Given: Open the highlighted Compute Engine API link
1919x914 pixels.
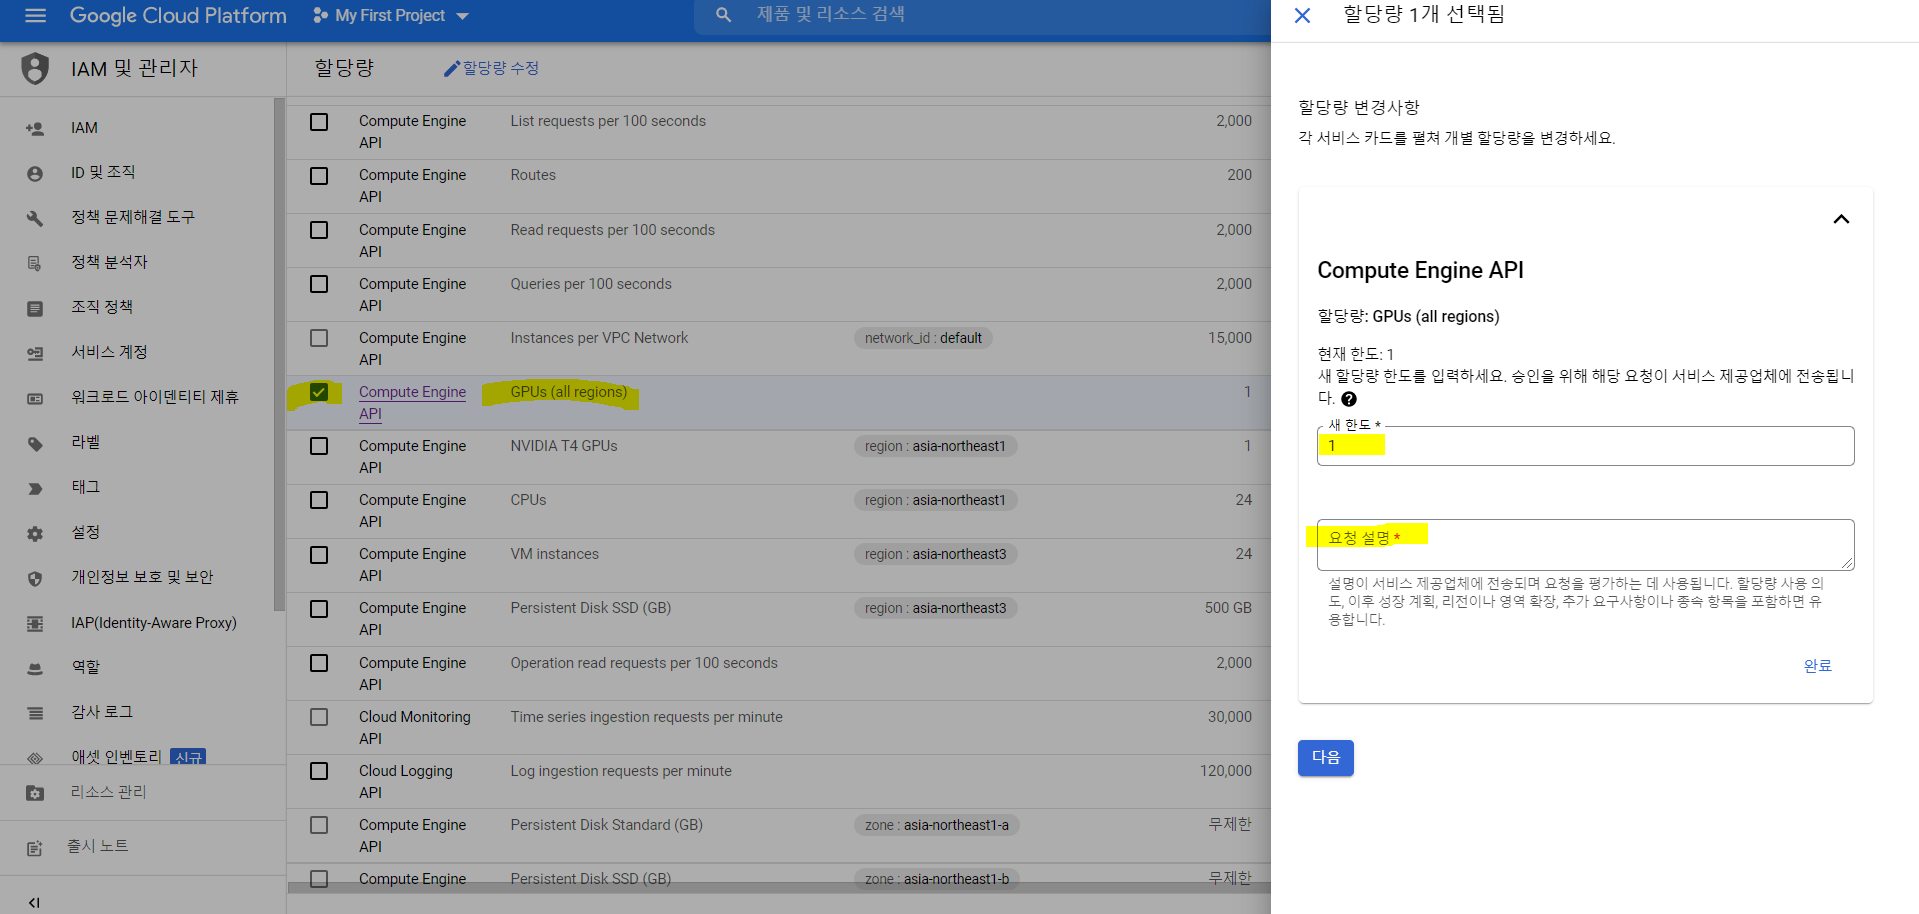Looking at the screenshot, I should pyautogui.click(x=412, y=403).
